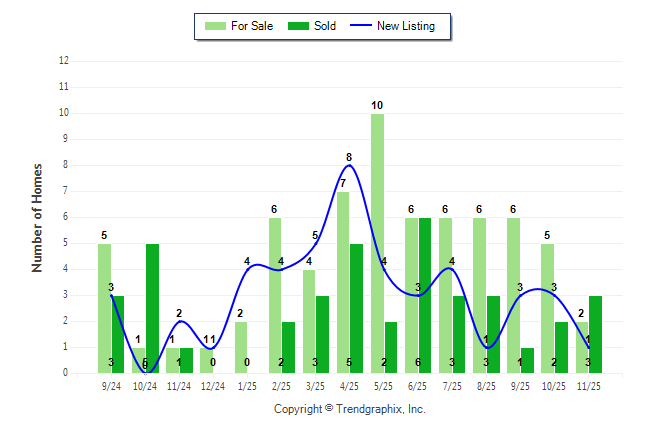Click the For Sale bar for 2/25

pos(275,295)
